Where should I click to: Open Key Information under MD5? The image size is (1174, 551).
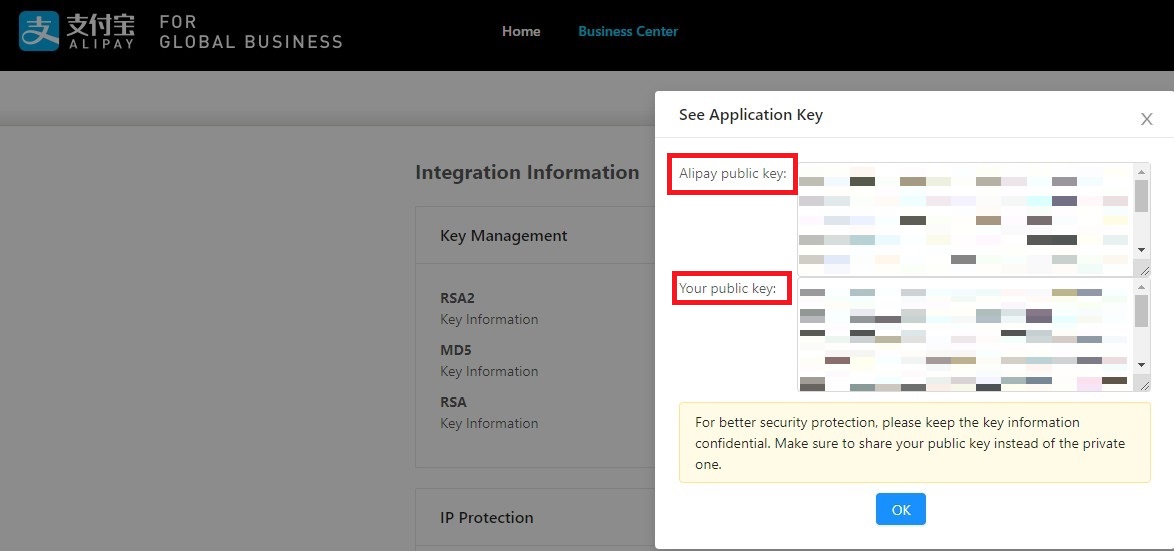point(489,372)
